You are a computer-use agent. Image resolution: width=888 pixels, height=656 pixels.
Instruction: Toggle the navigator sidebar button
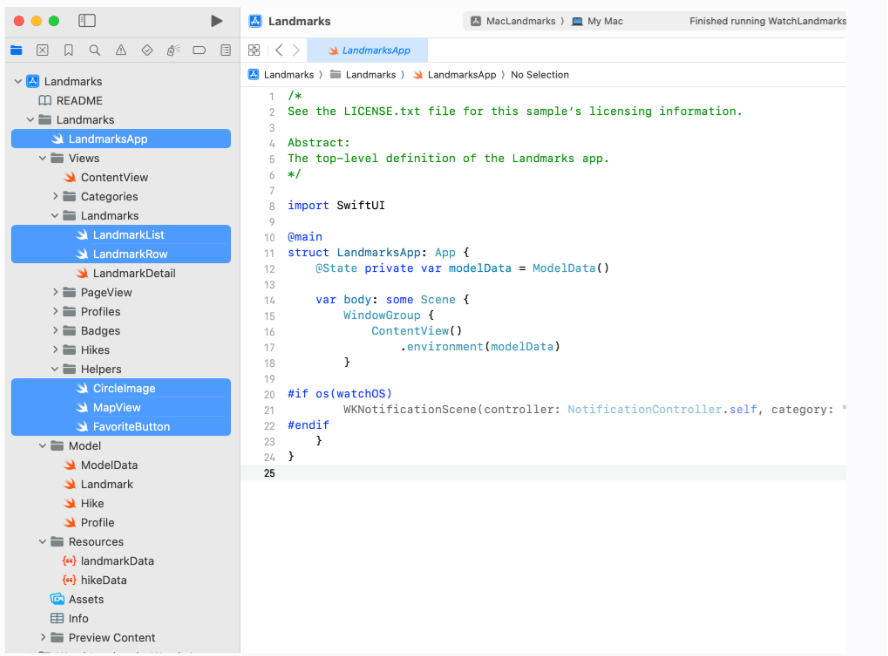click(87, 21)
